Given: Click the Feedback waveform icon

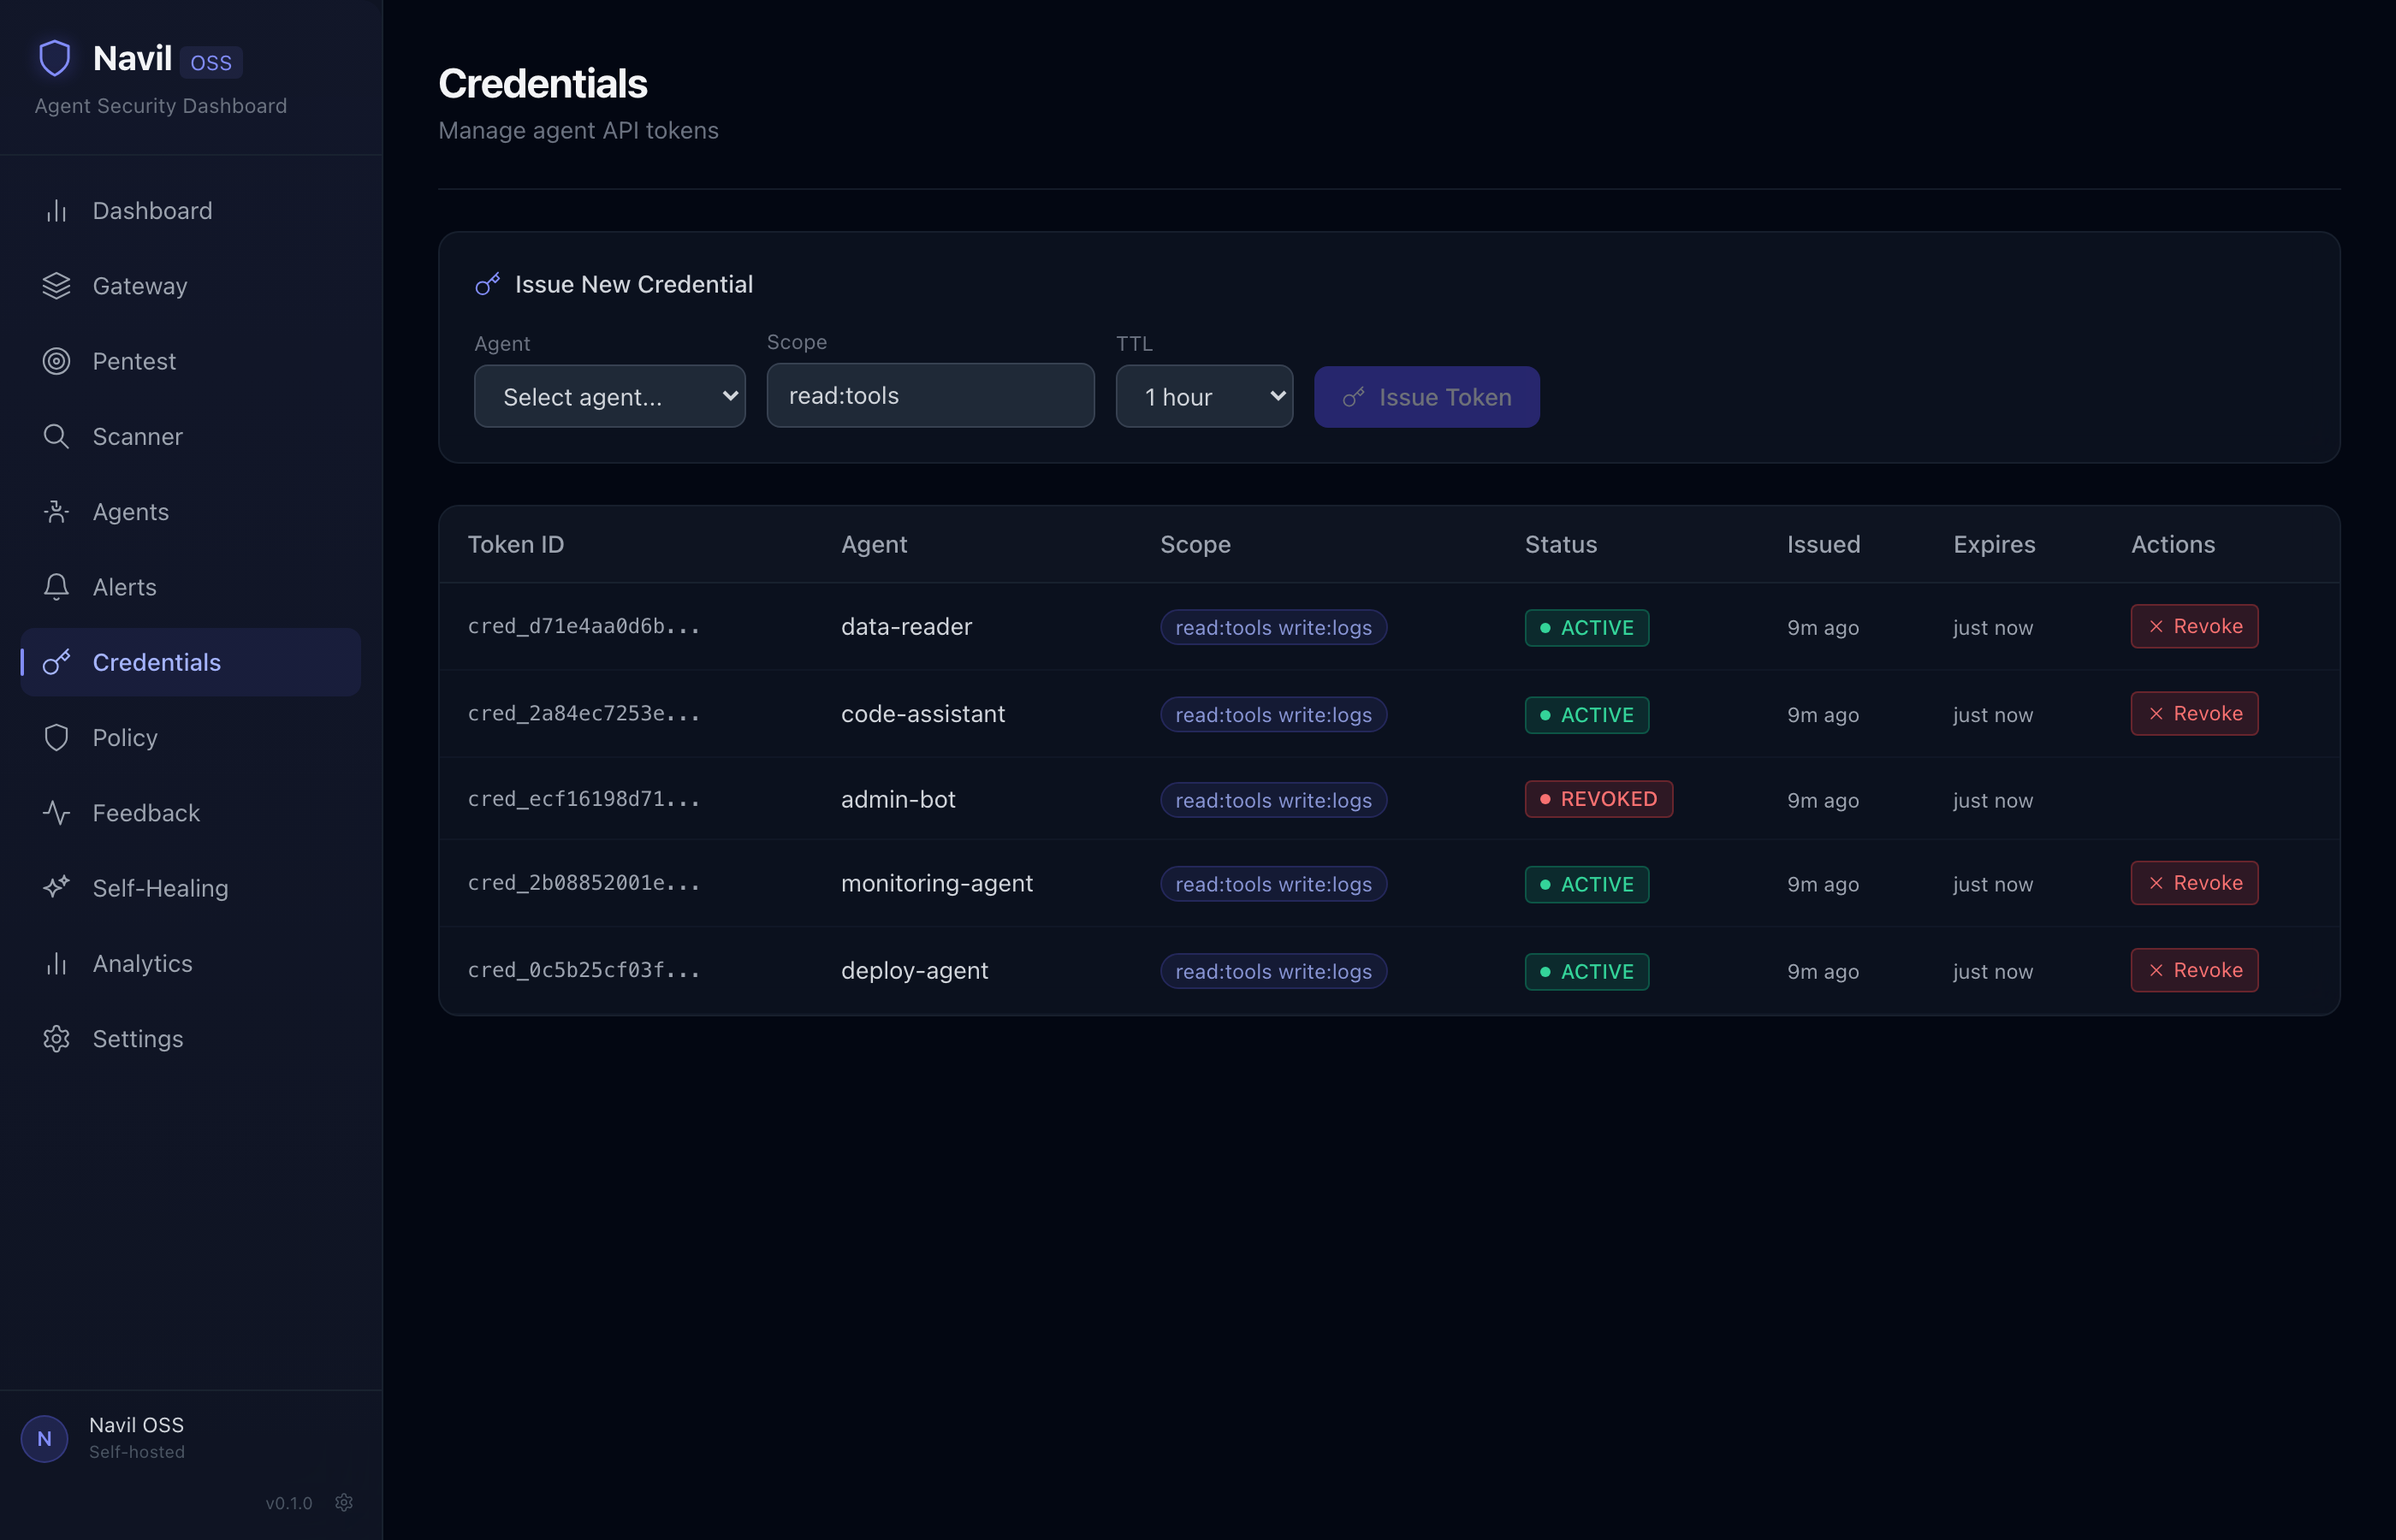Looking at the screenshot, I should coord(56,812).
